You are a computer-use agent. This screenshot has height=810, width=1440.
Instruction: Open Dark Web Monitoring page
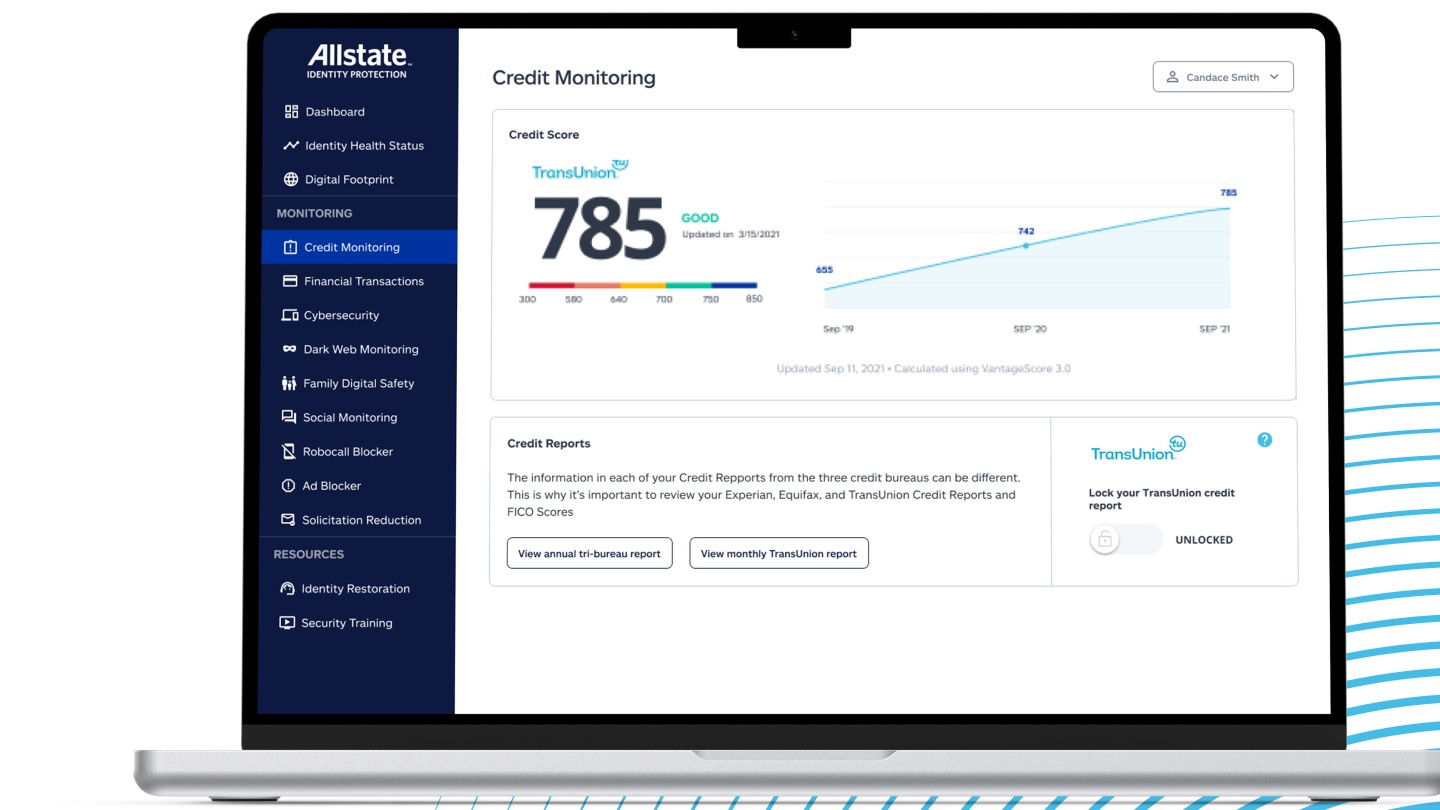pos(359,349)
